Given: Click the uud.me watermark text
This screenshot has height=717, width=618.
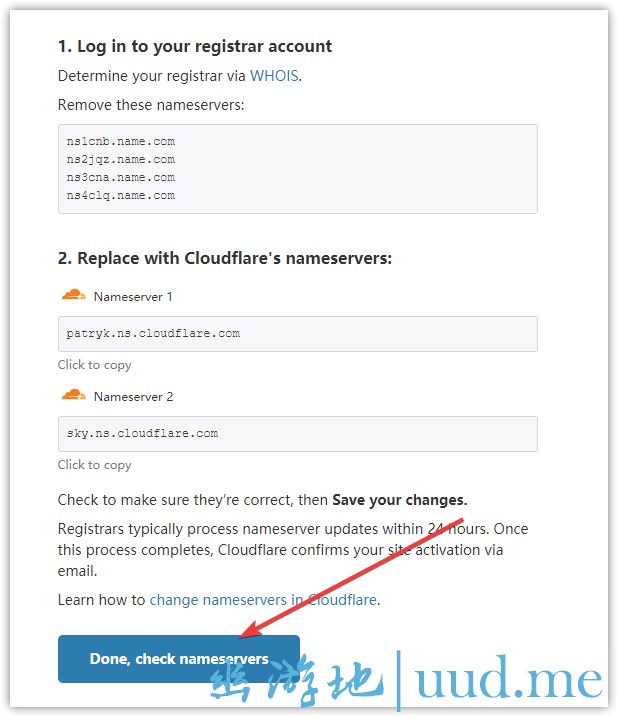Looking at the screenshot, I should click(x=508, y=679).
